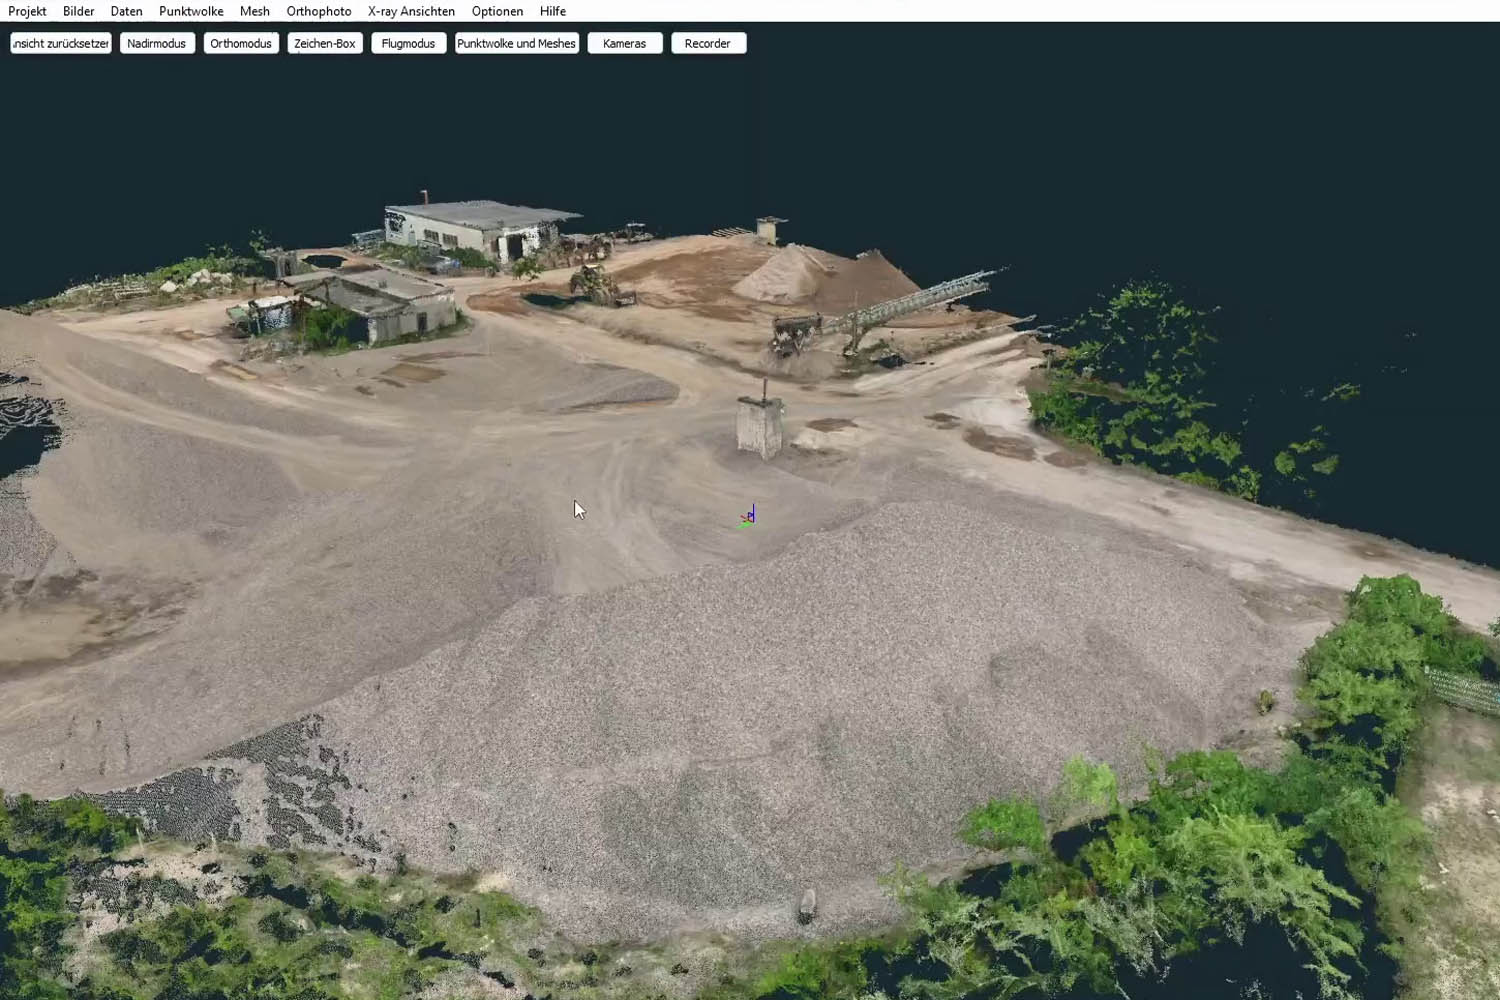Switch to Nadirmodus view
The height and width of the screenshot is (1000, 1500).
[x=157, y=43]
